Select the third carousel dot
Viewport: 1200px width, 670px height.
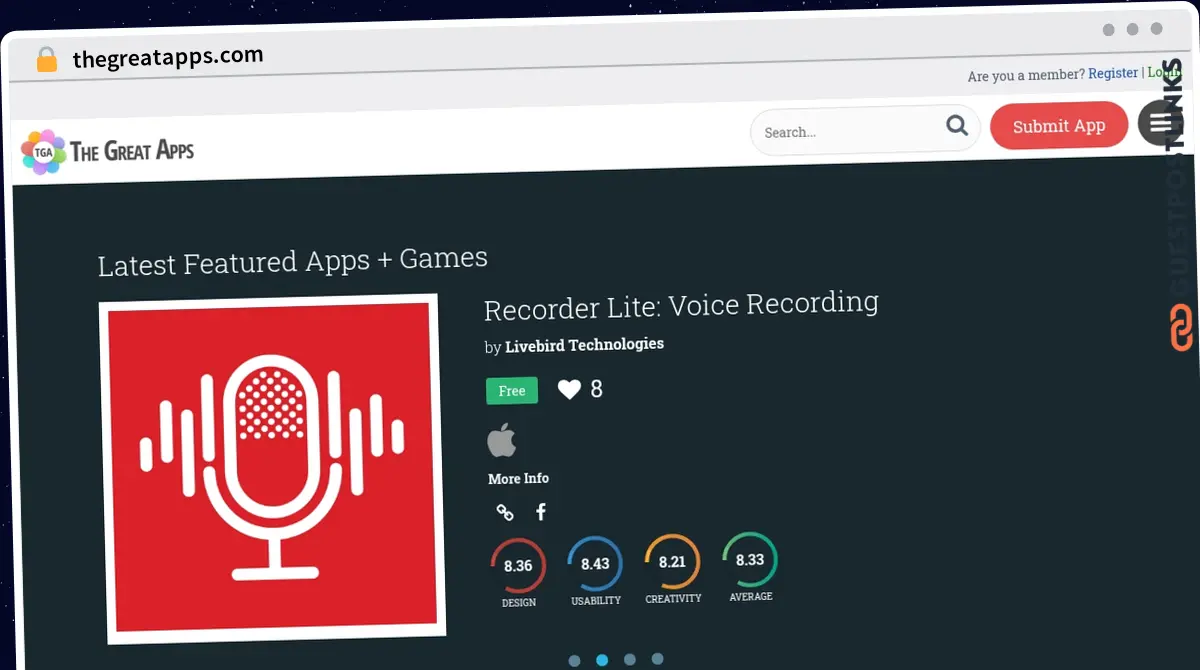(629, 659)
